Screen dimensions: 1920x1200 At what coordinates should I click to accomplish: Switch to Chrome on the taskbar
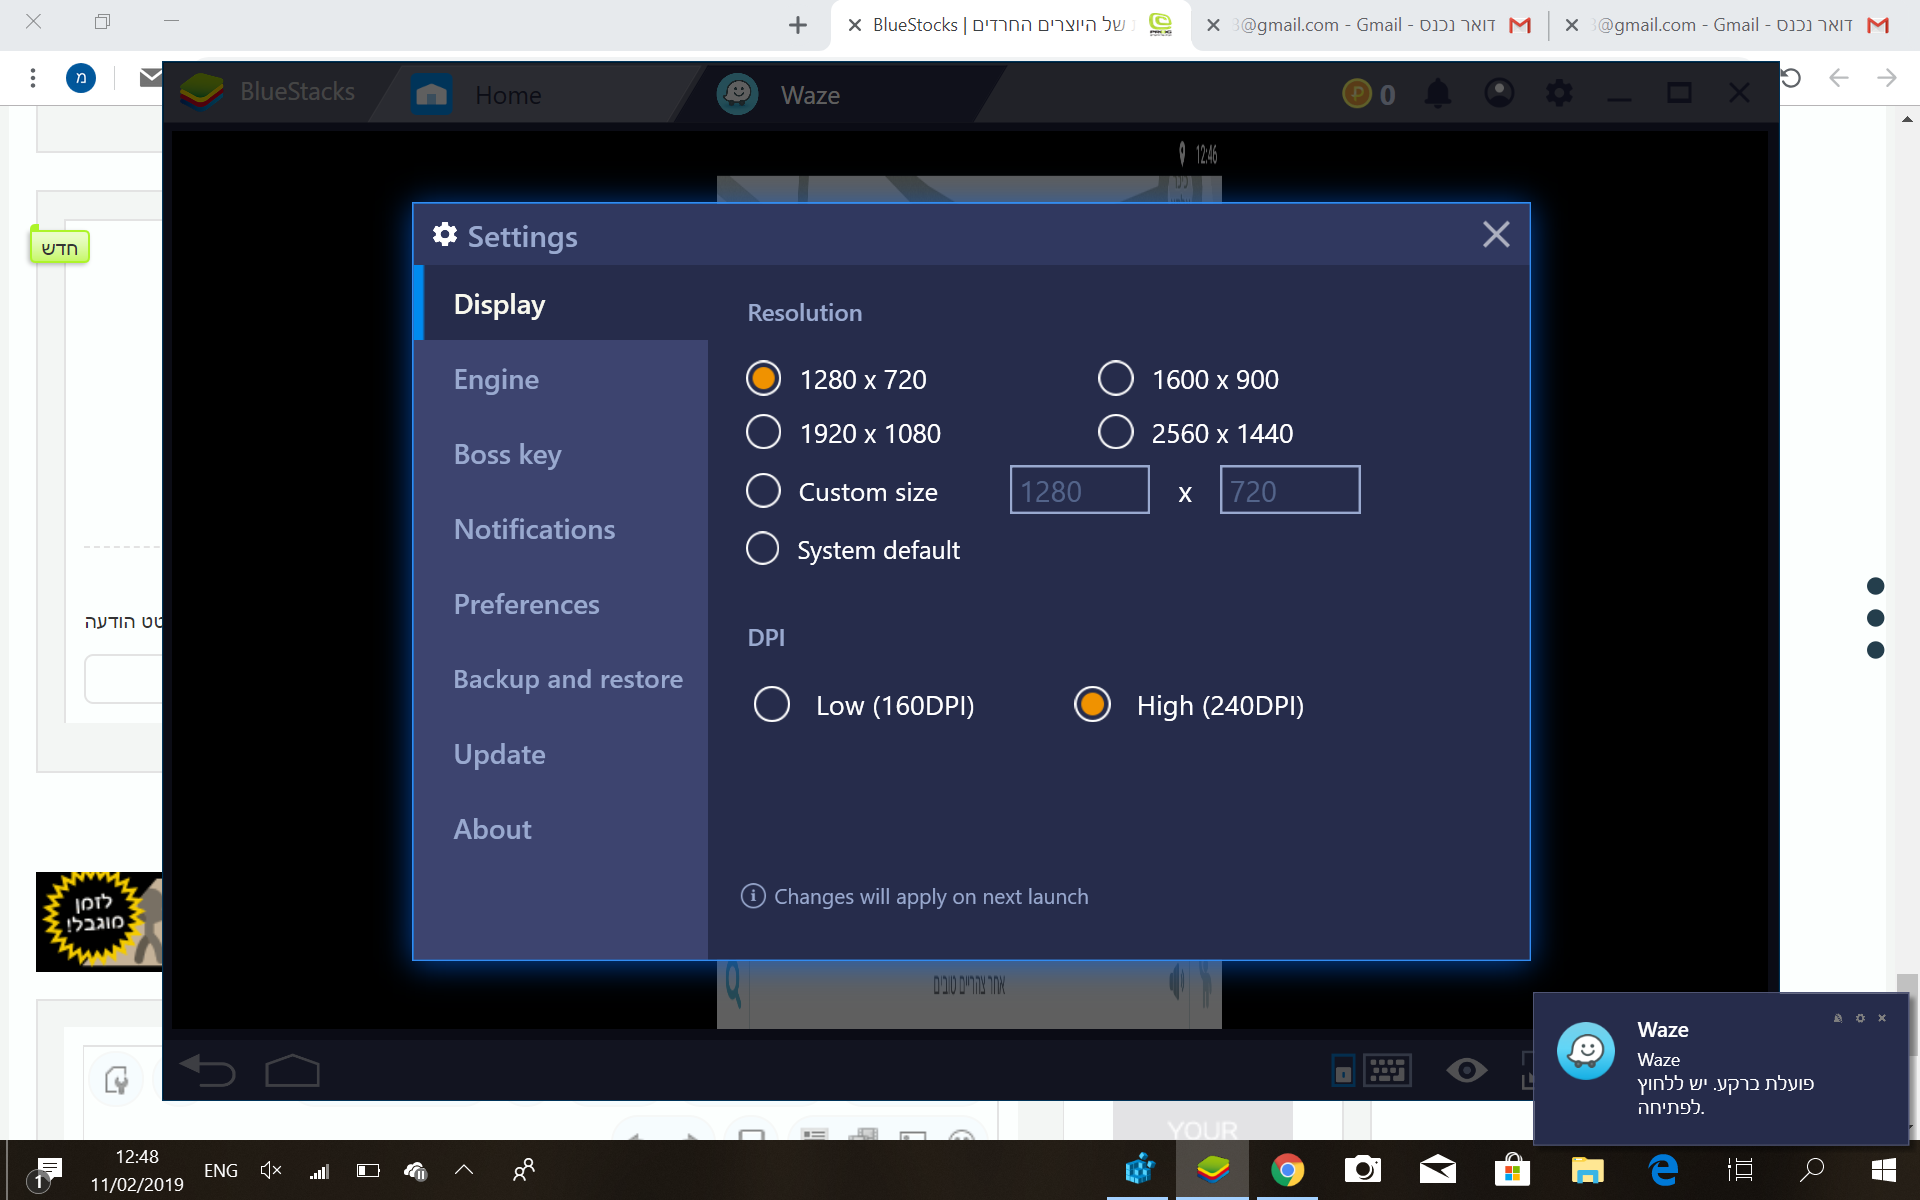[1287, 1170]
